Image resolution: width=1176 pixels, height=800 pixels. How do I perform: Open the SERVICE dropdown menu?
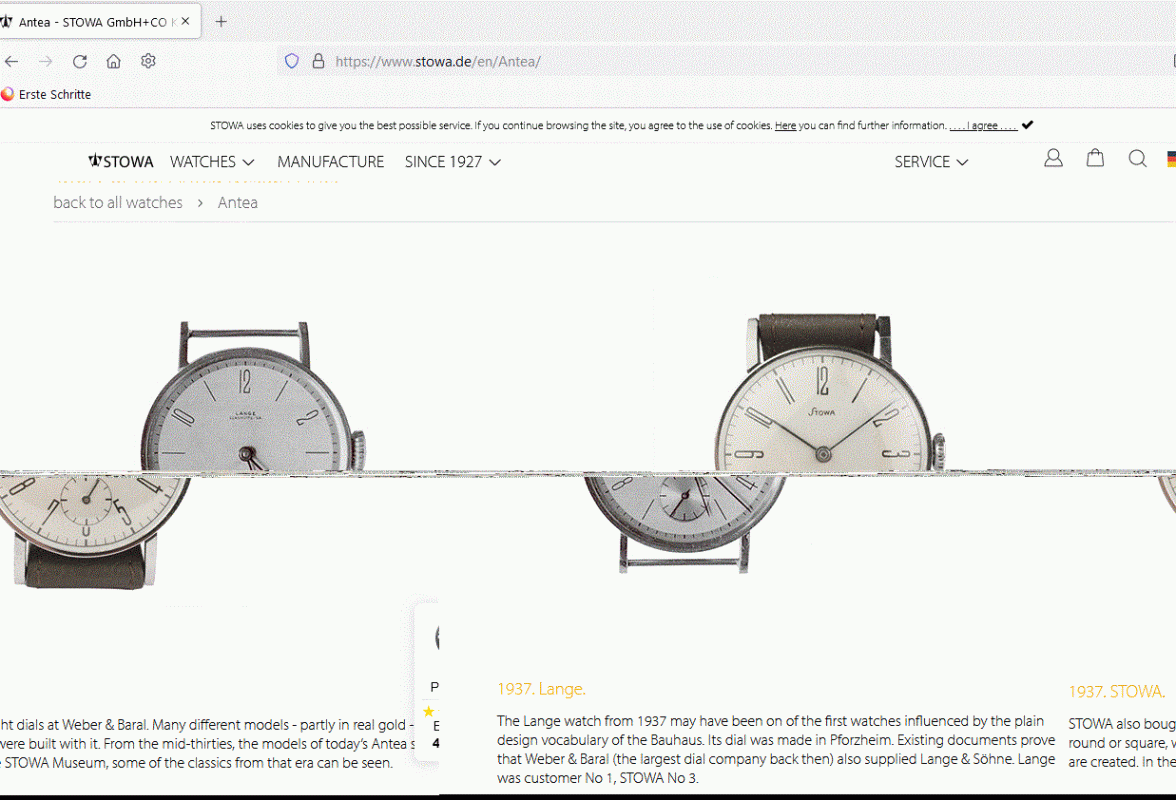pos(931,162)
